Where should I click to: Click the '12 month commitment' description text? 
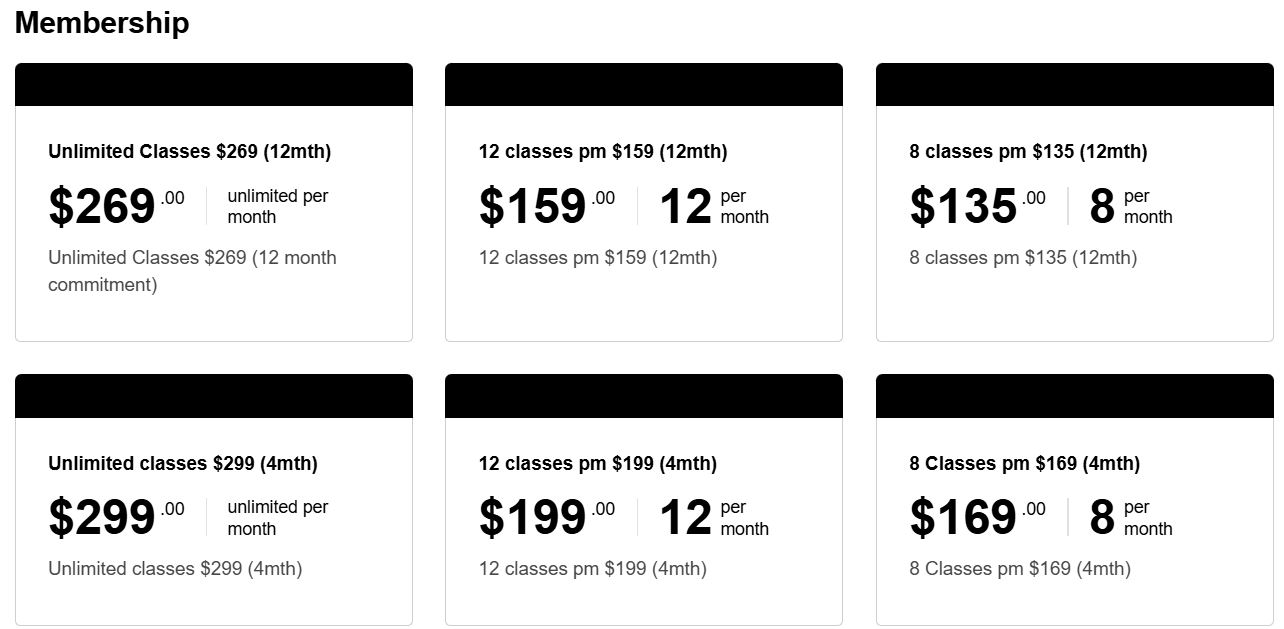pos(192,271)
